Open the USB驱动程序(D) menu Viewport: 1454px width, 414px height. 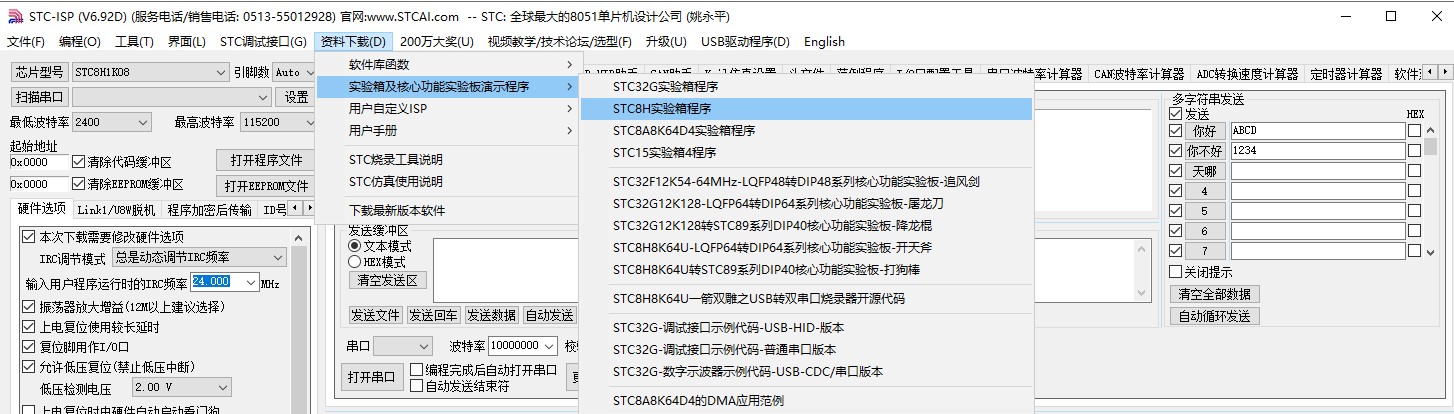coord(745,42)
